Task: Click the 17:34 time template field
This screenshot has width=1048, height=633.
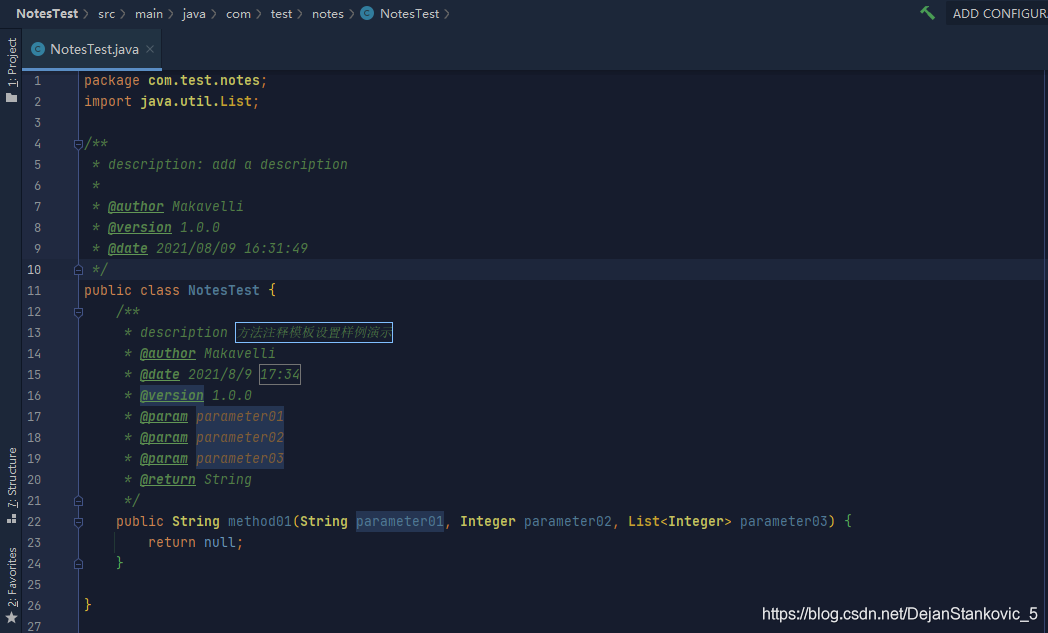Action: [280, 374]
